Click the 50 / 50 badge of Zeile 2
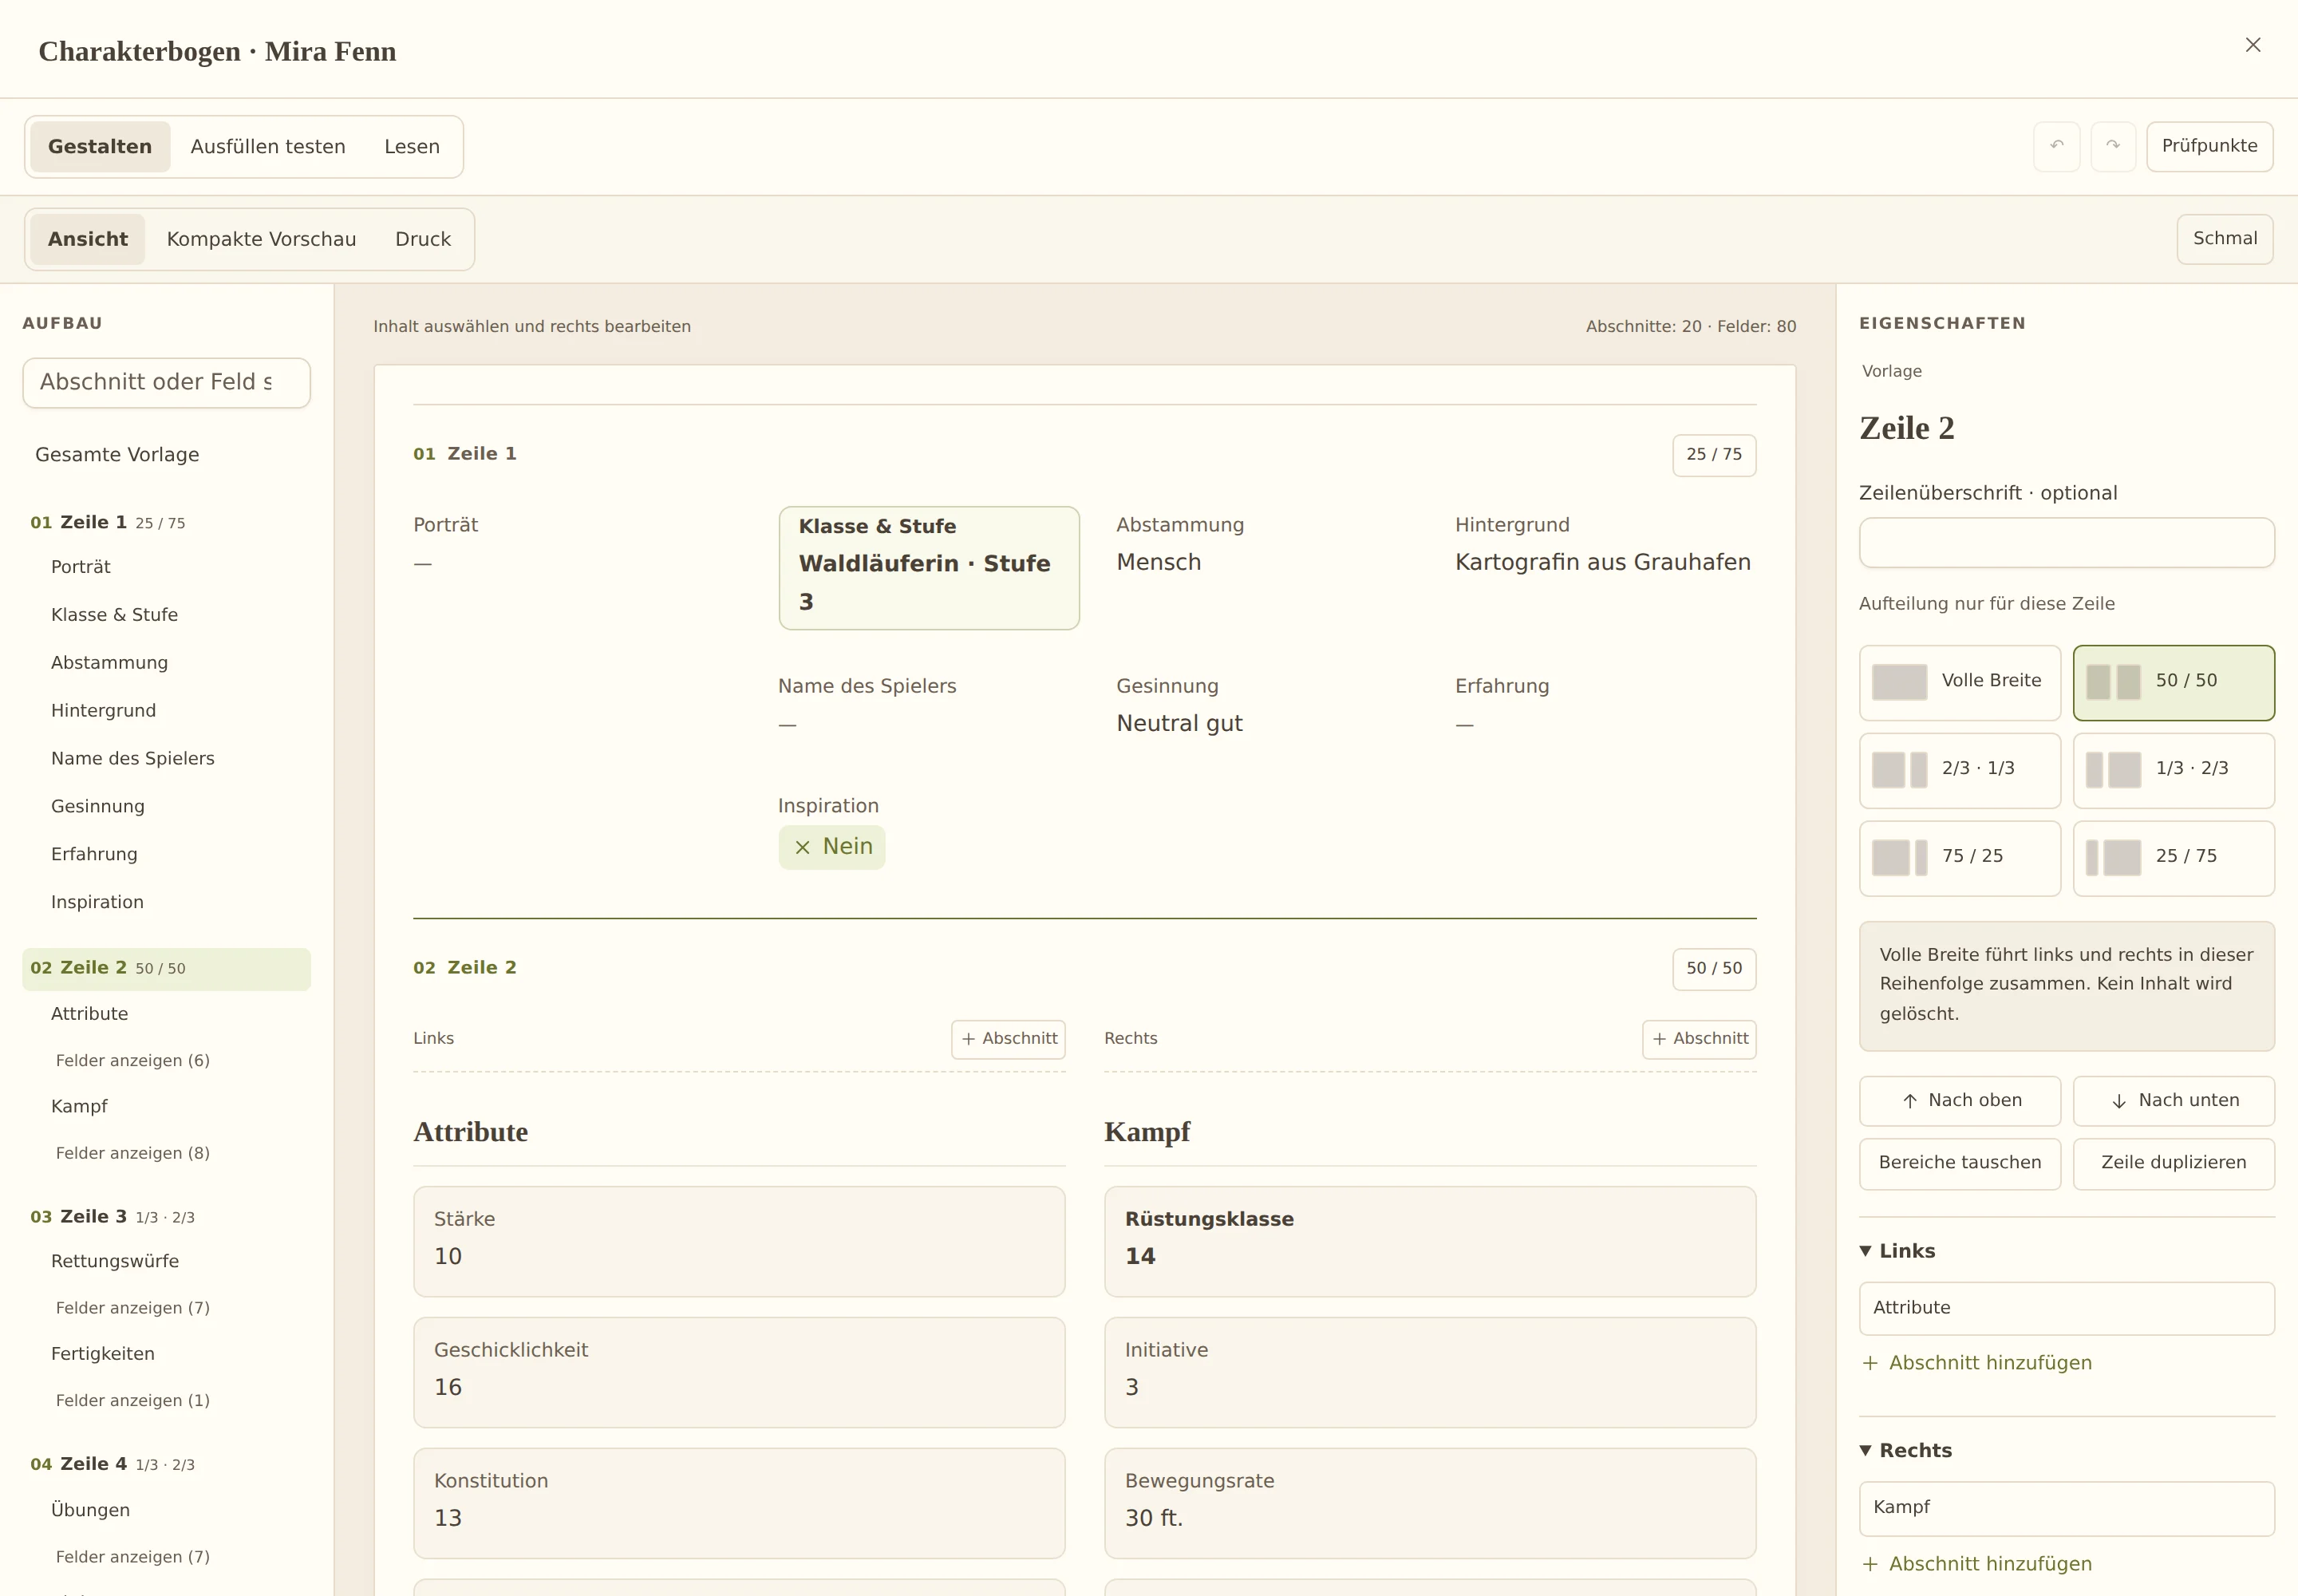The image size is (2298, 1596). (x=1713, y=969)
